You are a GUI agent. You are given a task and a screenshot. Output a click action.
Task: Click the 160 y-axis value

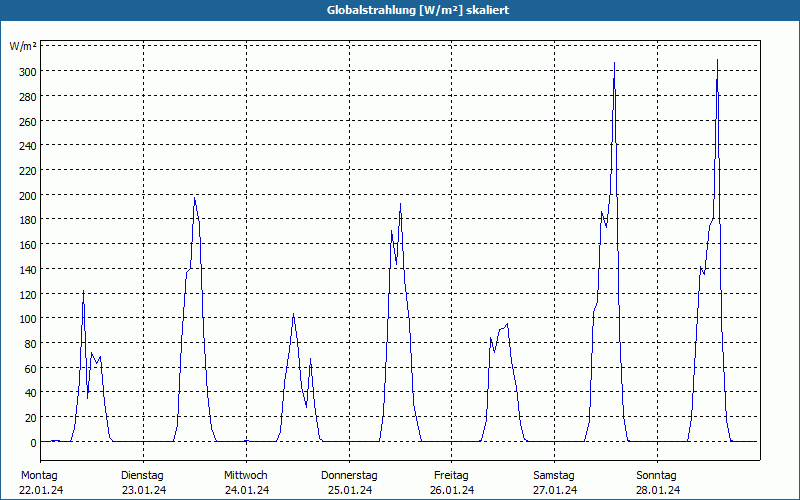(x=27, y=245)
